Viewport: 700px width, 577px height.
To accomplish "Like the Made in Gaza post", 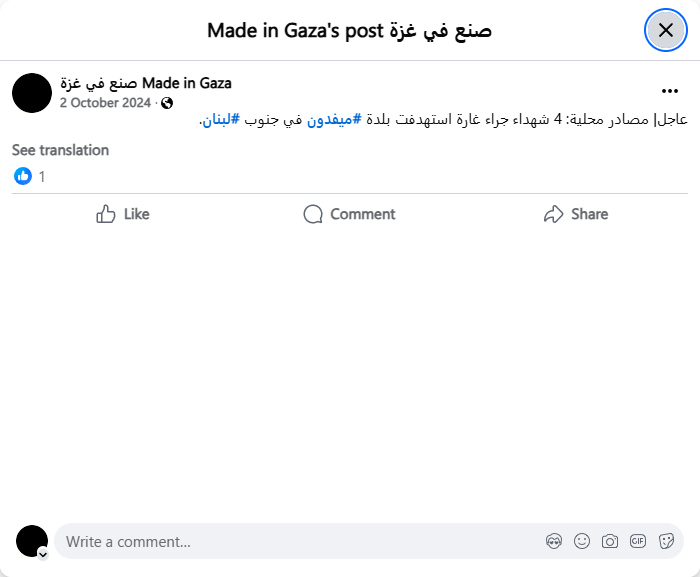I will coord(123,214).
